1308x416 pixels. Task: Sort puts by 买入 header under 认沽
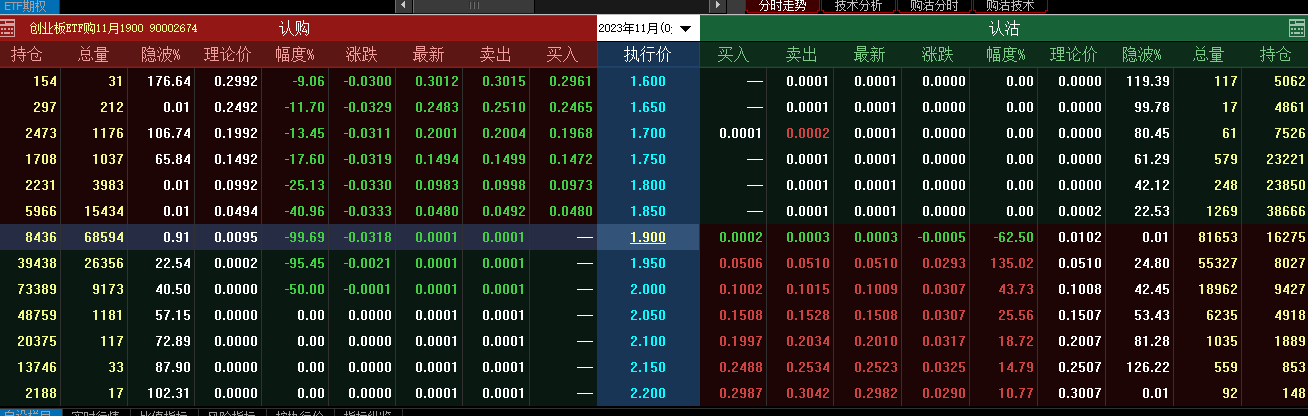click(x=733, y=54)
